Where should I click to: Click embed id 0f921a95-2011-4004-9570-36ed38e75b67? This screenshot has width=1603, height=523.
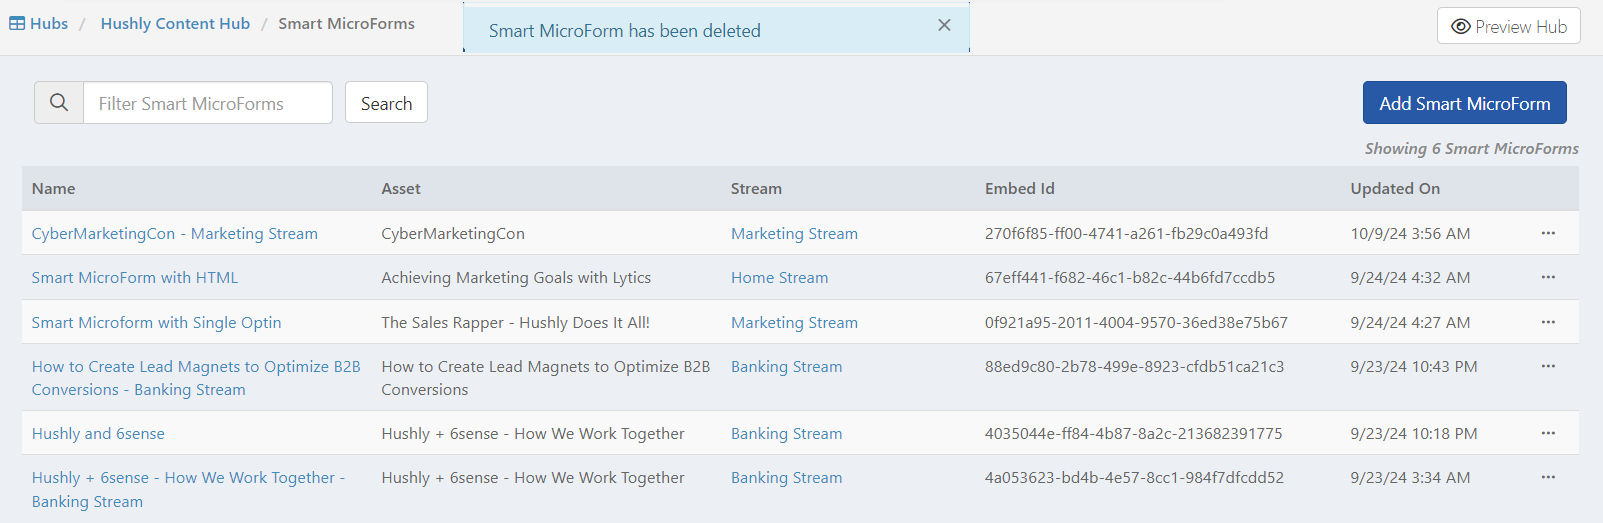1136,323
